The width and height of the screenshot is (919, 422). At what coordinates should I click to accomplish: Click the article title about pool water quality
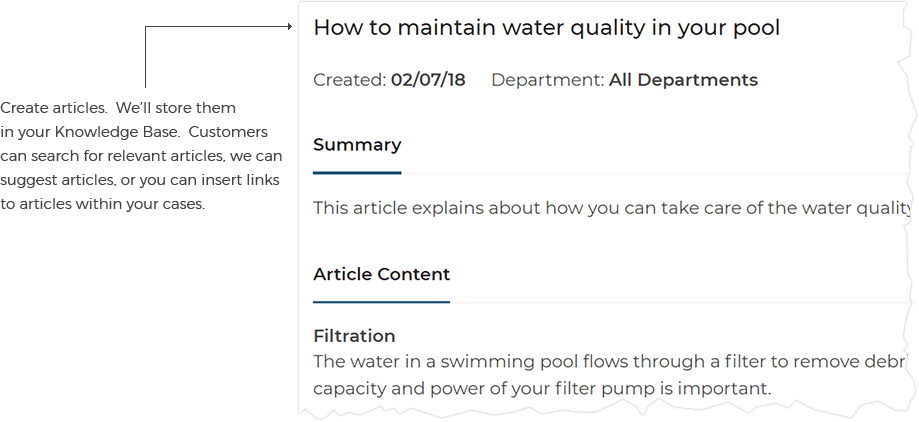546,28
